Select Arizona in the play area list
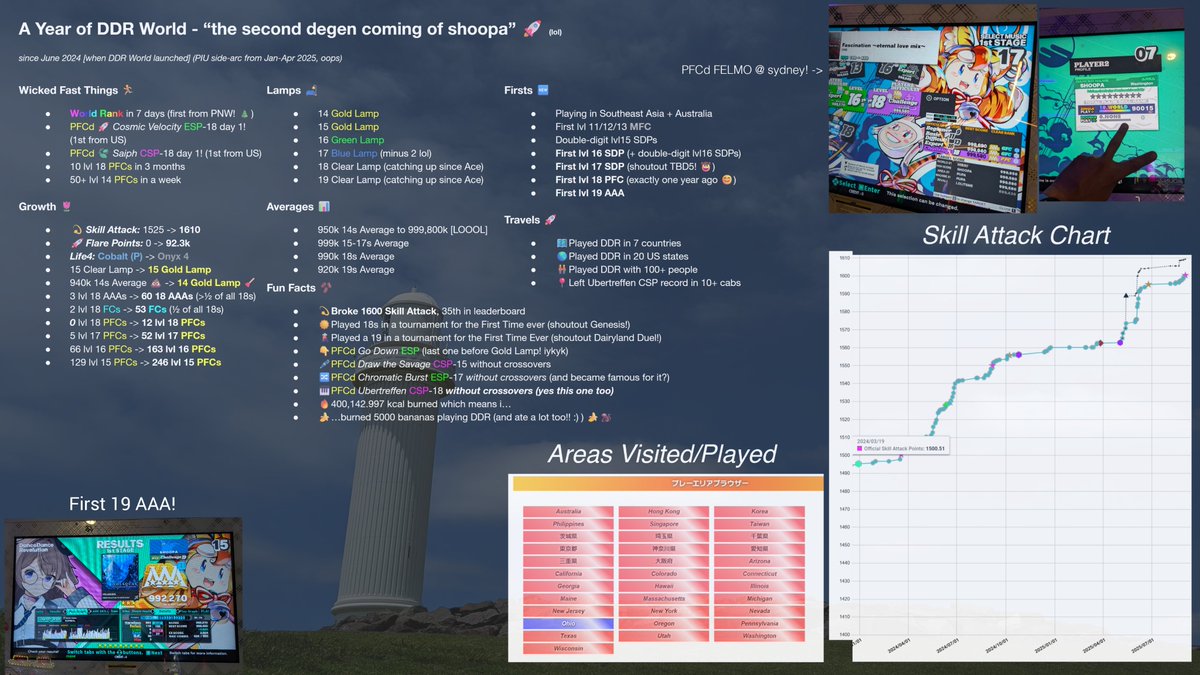 pyautogui.click(x=760, y=561)
